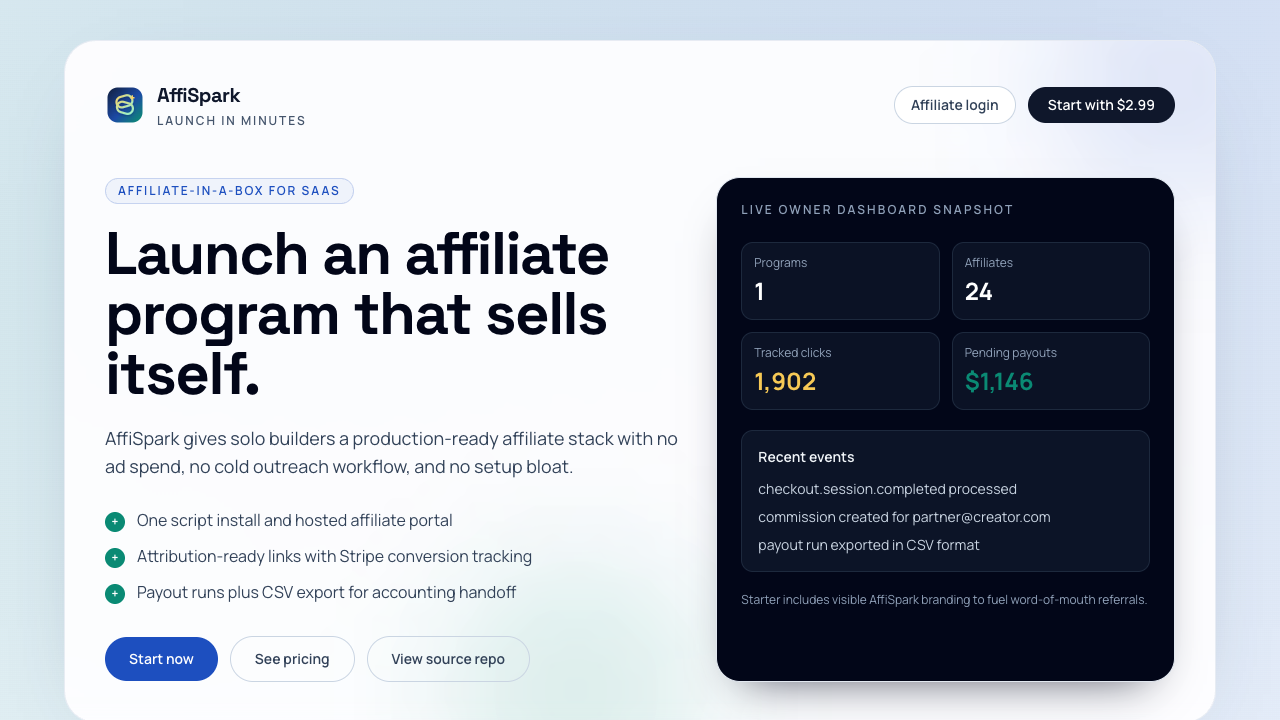Select the AFFILIATE-IN-A-BOX FOR SAAS badge
Screen dimensions: 1280x720
click(229, 190)
